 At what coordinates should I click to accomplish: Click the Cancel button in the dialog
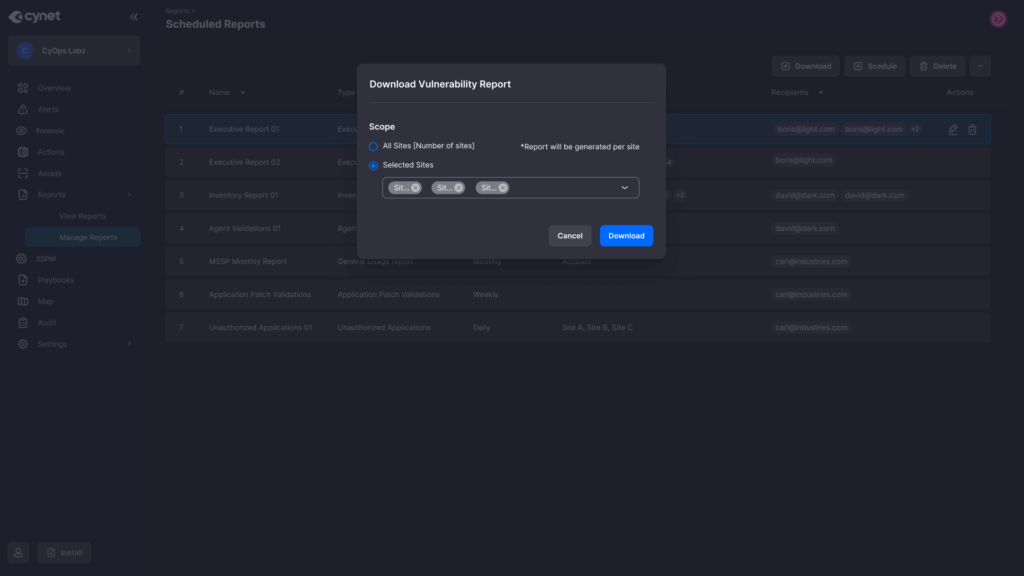(x=570, y=236)
